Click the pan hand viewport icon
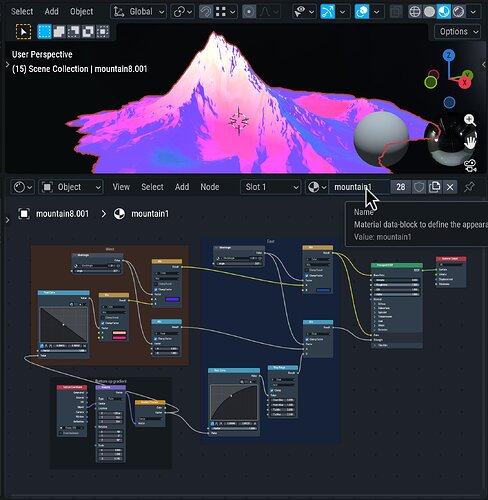 coord(470,143)
